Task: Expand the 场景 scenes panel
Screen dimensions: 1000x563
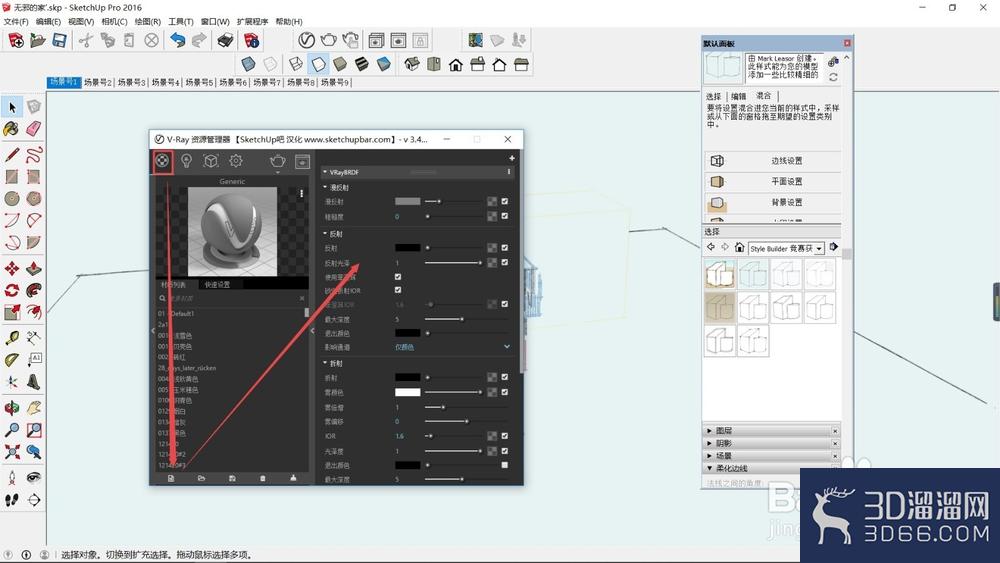Action: point(771,456)
